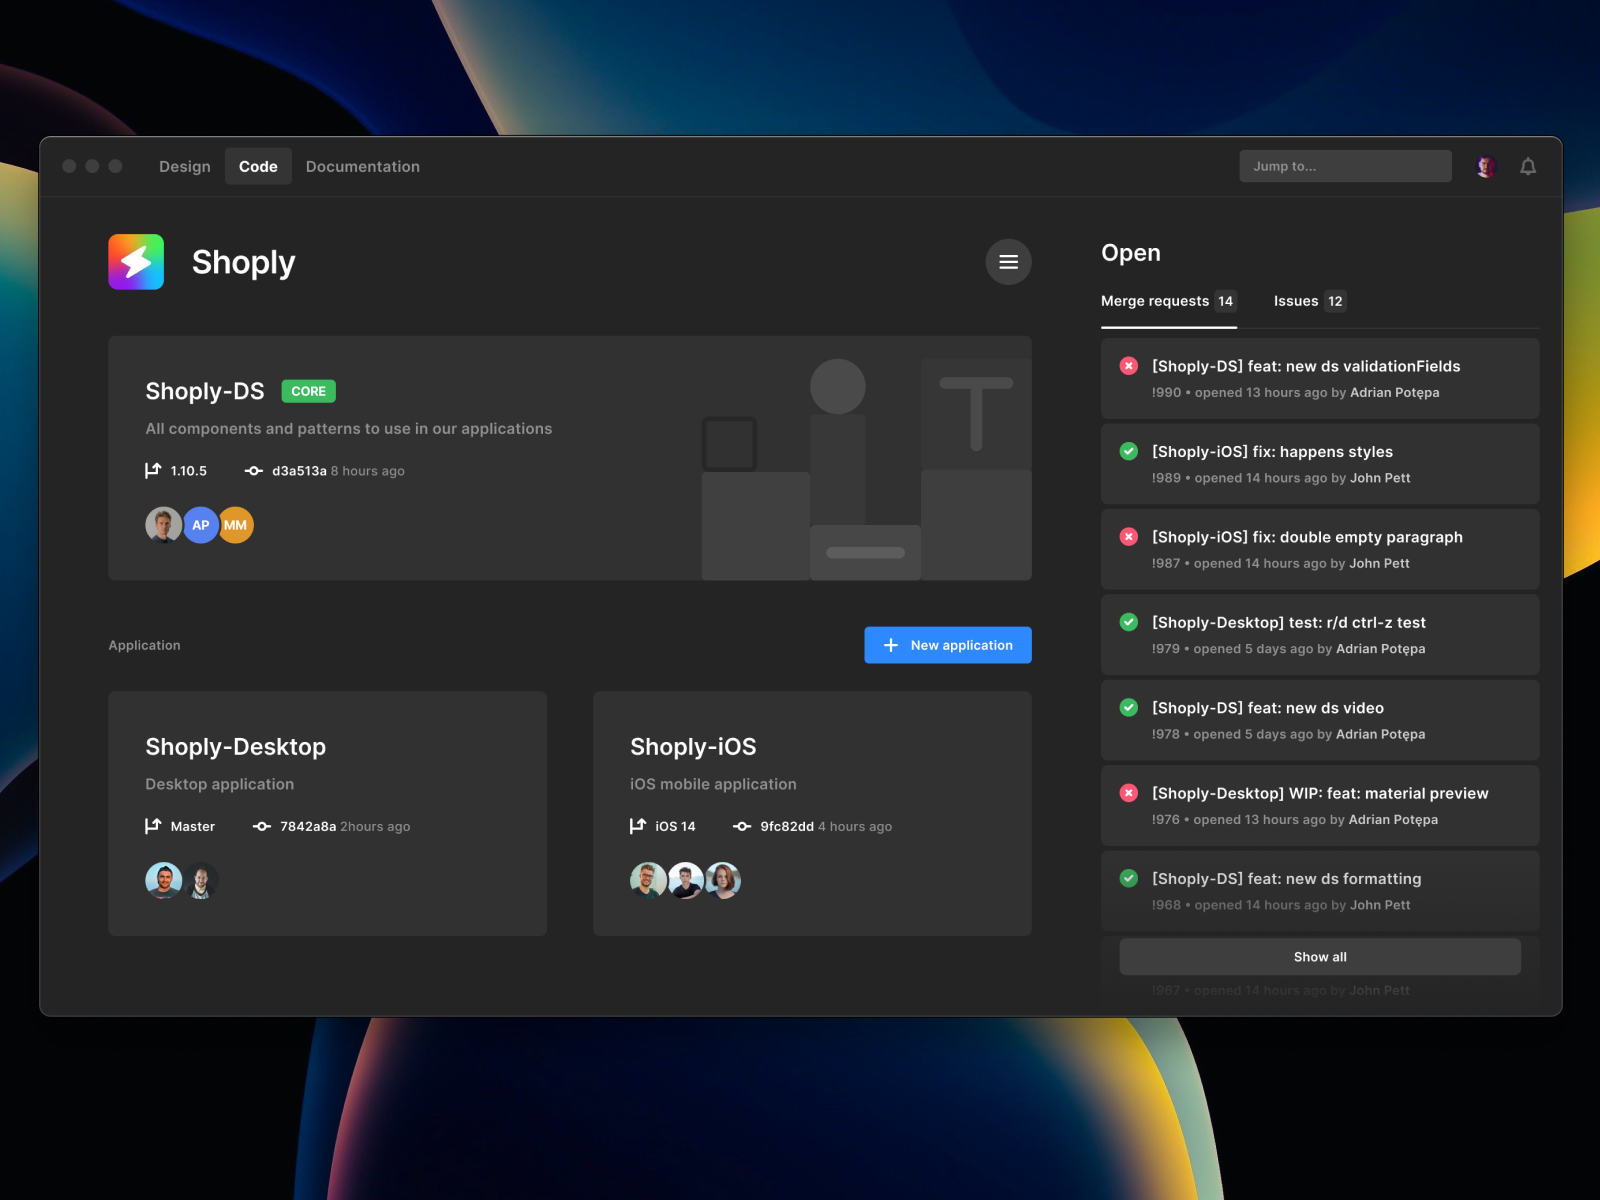Click the commit icon beside d3a513a
1600x1200 pixels.
coord(254,471)
